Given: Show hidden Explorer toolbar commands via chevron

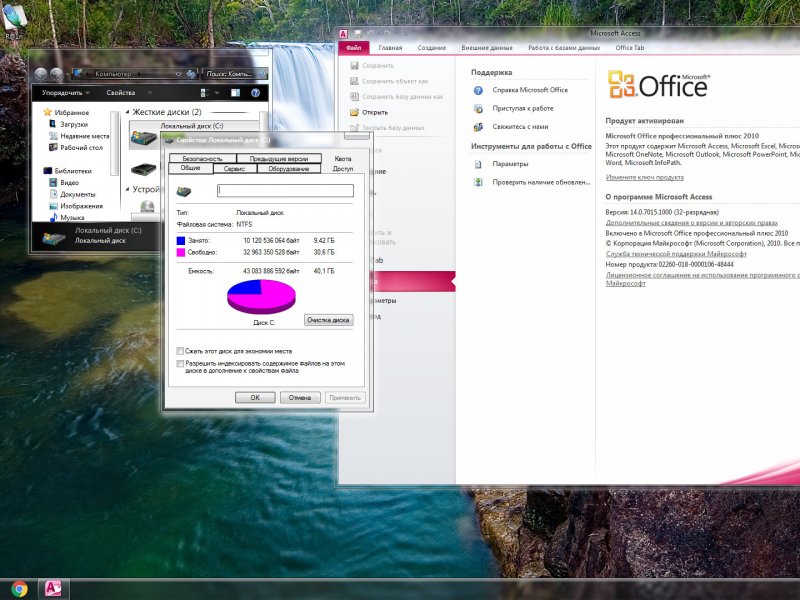Looking at the screenshot, I should click(149, 93).
